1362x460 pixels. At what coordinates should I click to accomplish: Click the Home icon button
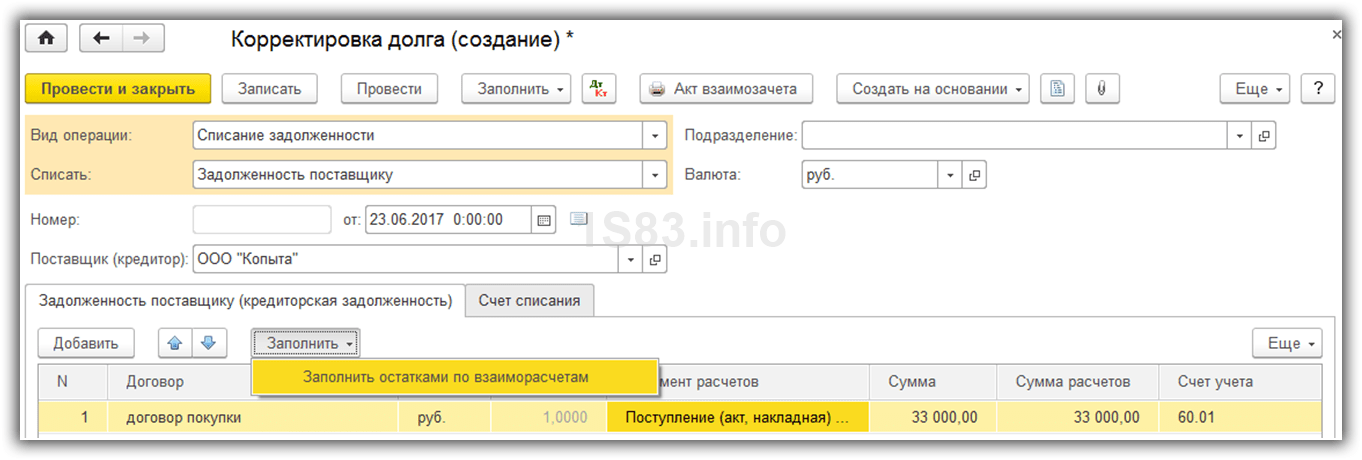point(46,39)
